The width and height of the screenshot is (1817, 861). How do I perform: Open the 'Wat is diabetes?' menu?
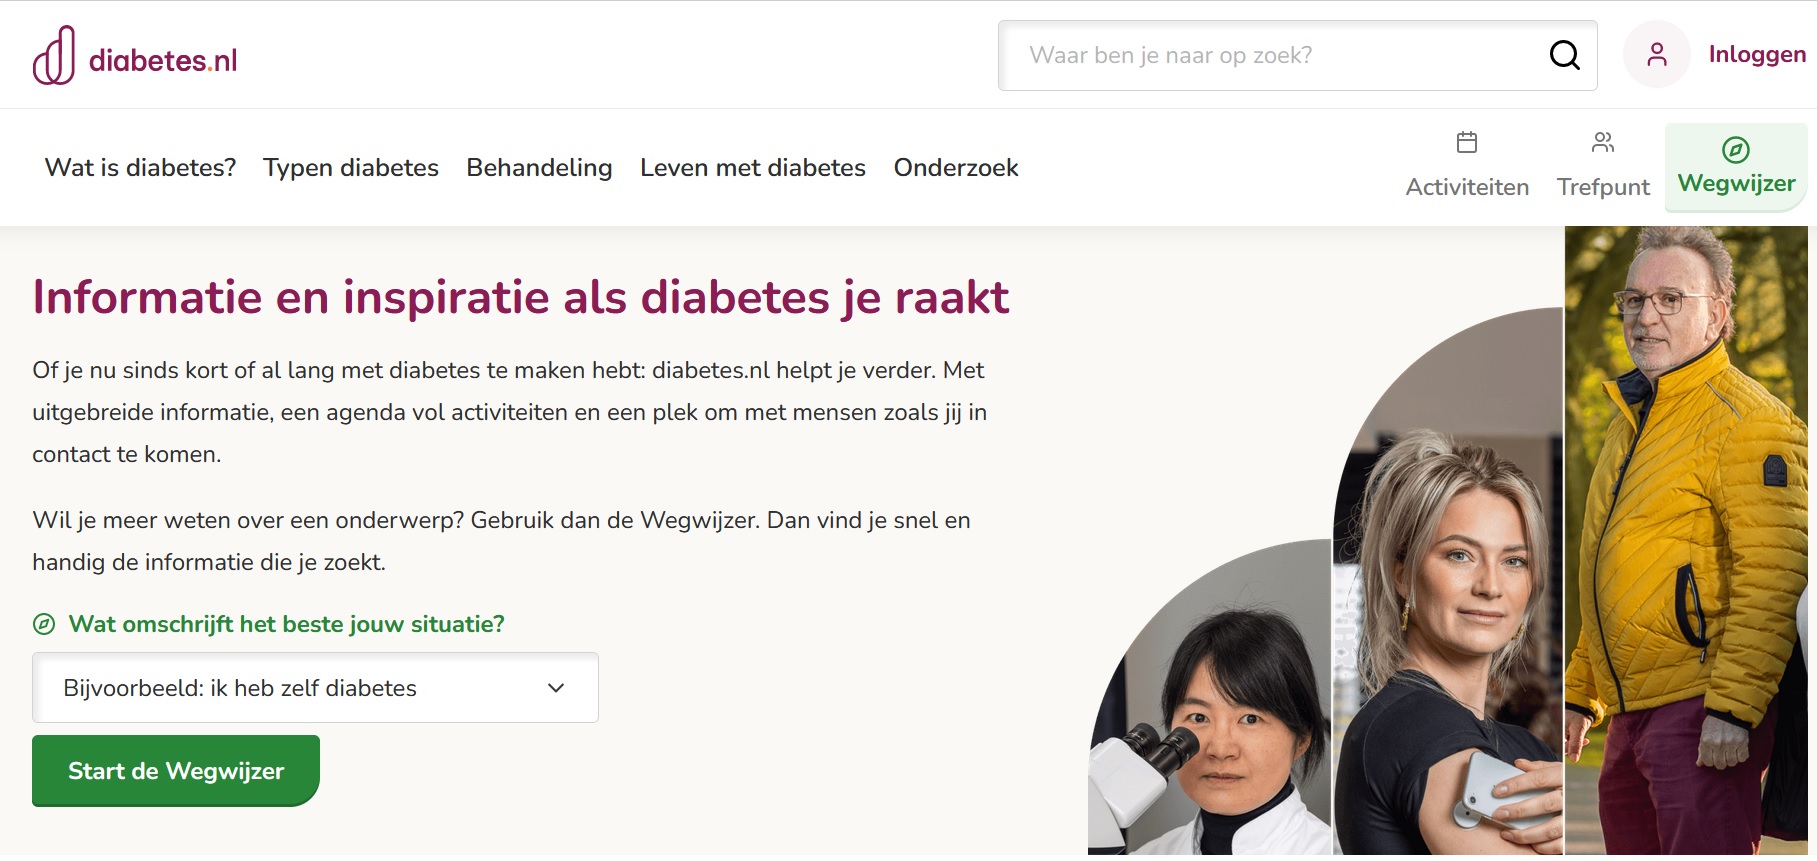pyautogui.click(x=140, y=167)
